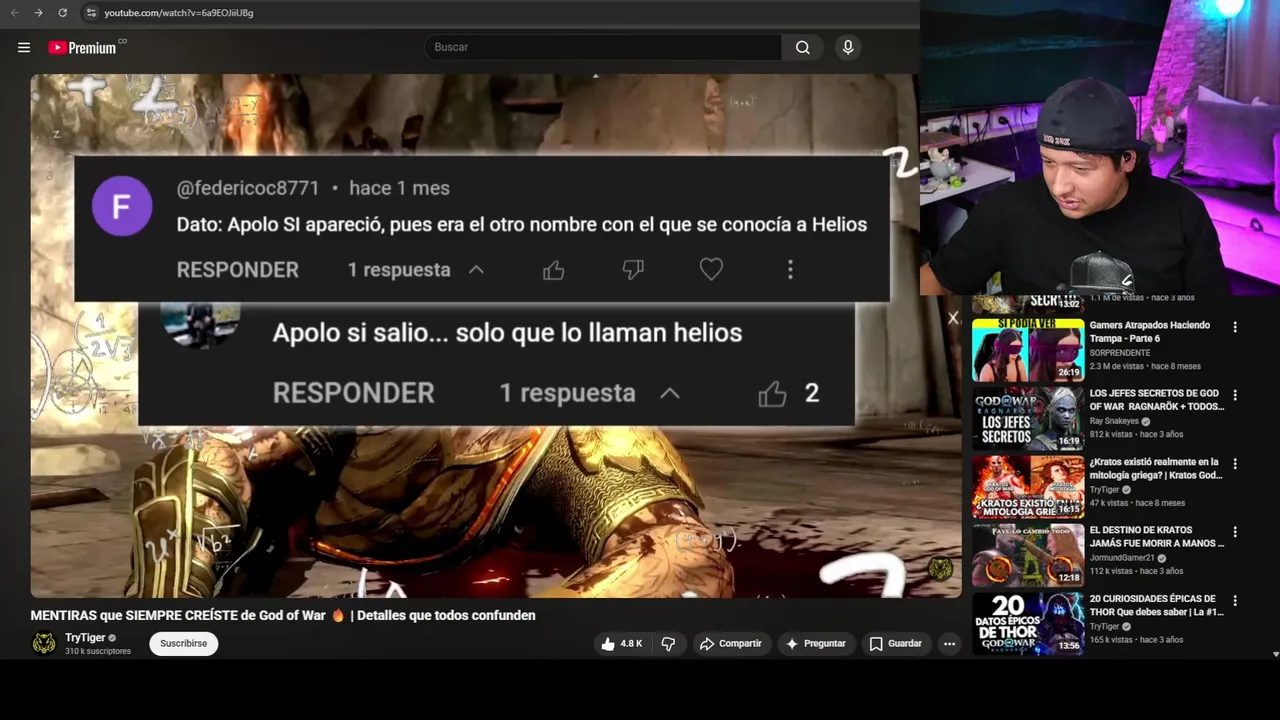Open JormundGamer21 channel name
Image resolution: width=1280 pixels, height=720 pixels.
(x=1122, y=558)
